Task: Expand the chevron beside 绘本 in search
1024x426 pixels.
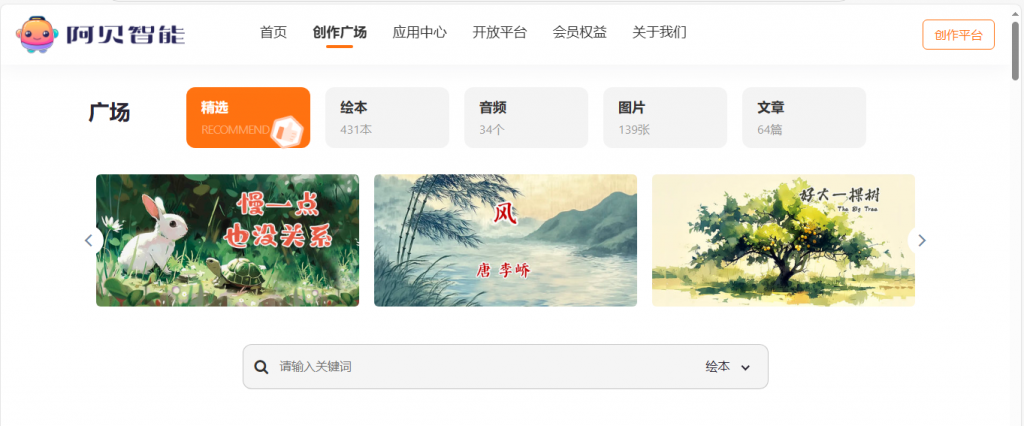Action: tap(745, 368)
